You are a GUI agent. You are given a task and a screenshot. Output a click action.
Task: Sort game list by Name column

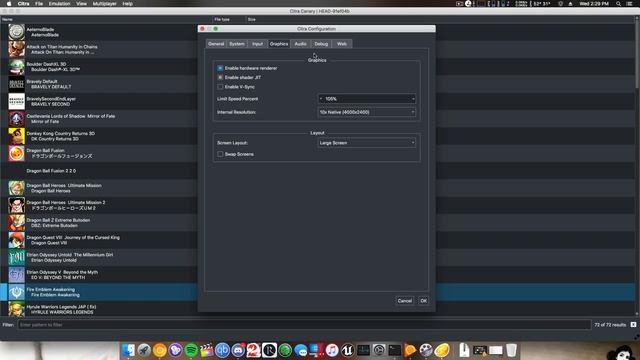[106, 19]
